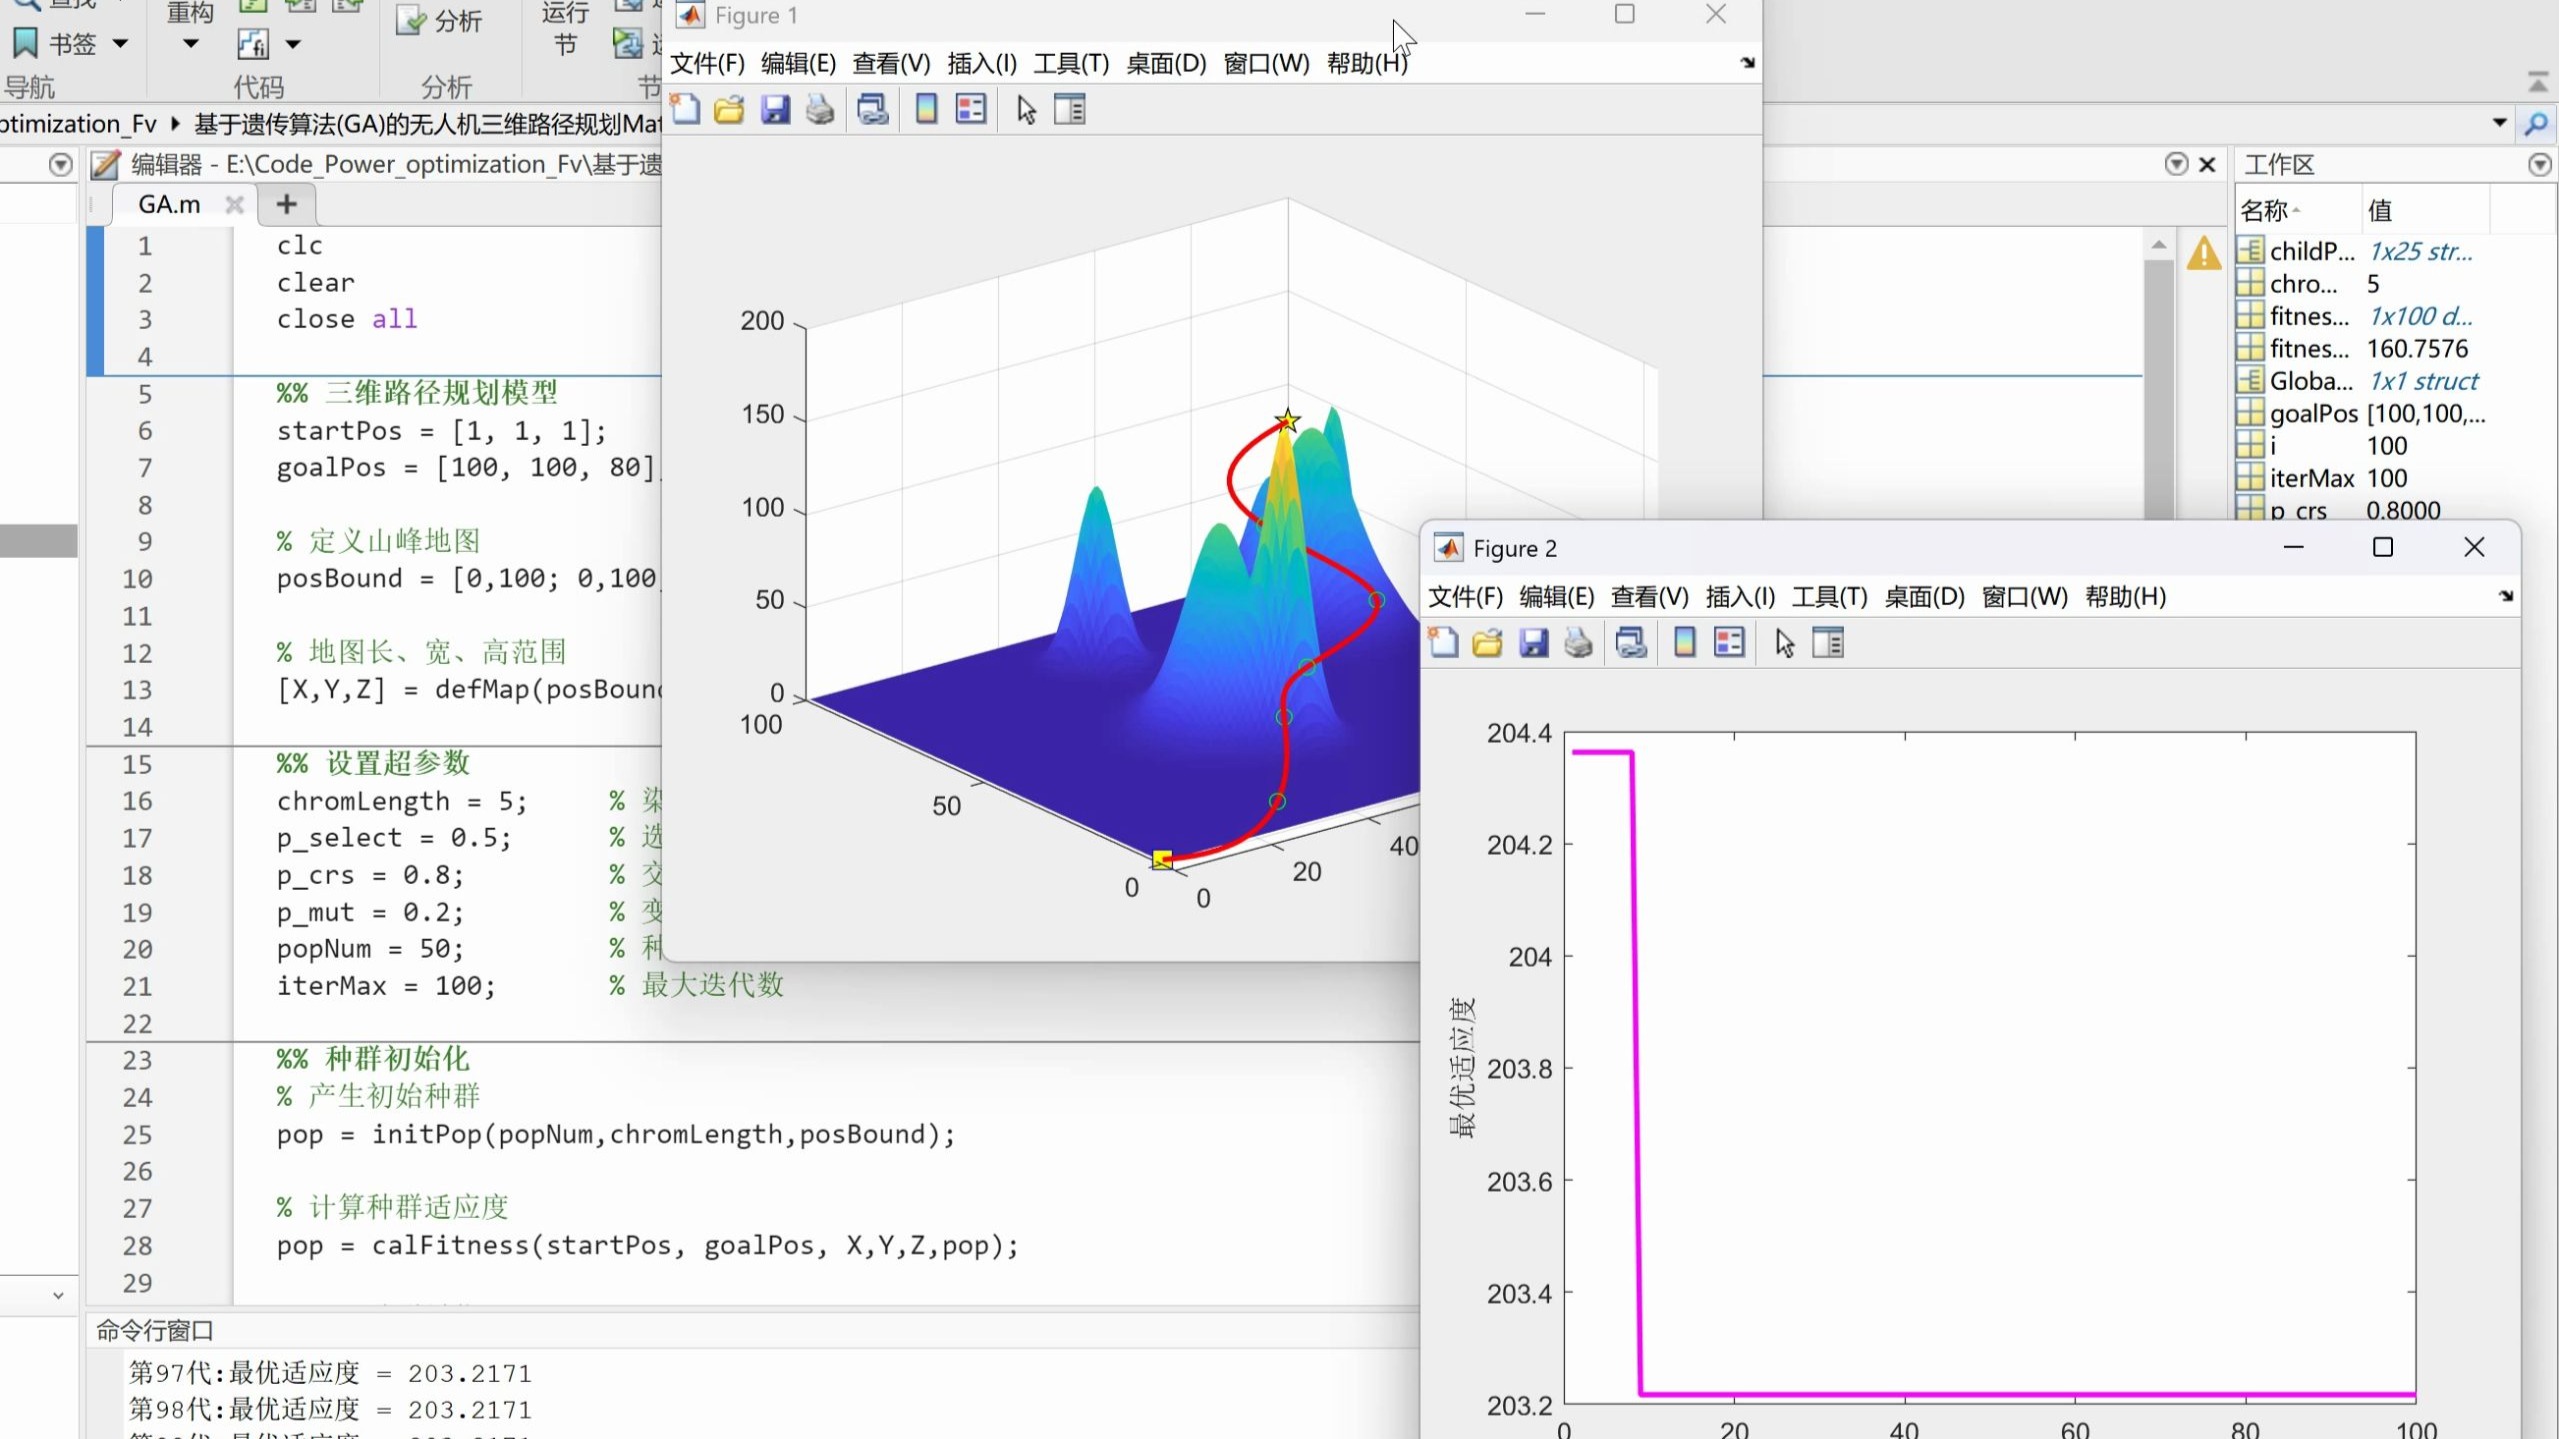Open editor panel actions dropdown circle
The height and width of the screenshot is (1439, 2559).
[x=2176, y=164]
